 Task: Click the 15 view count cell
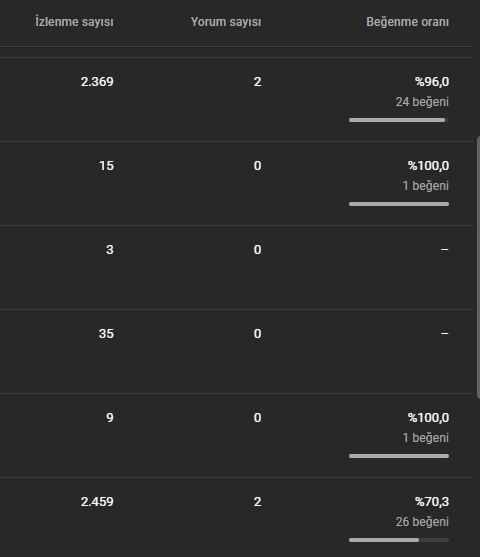[106, 166]
